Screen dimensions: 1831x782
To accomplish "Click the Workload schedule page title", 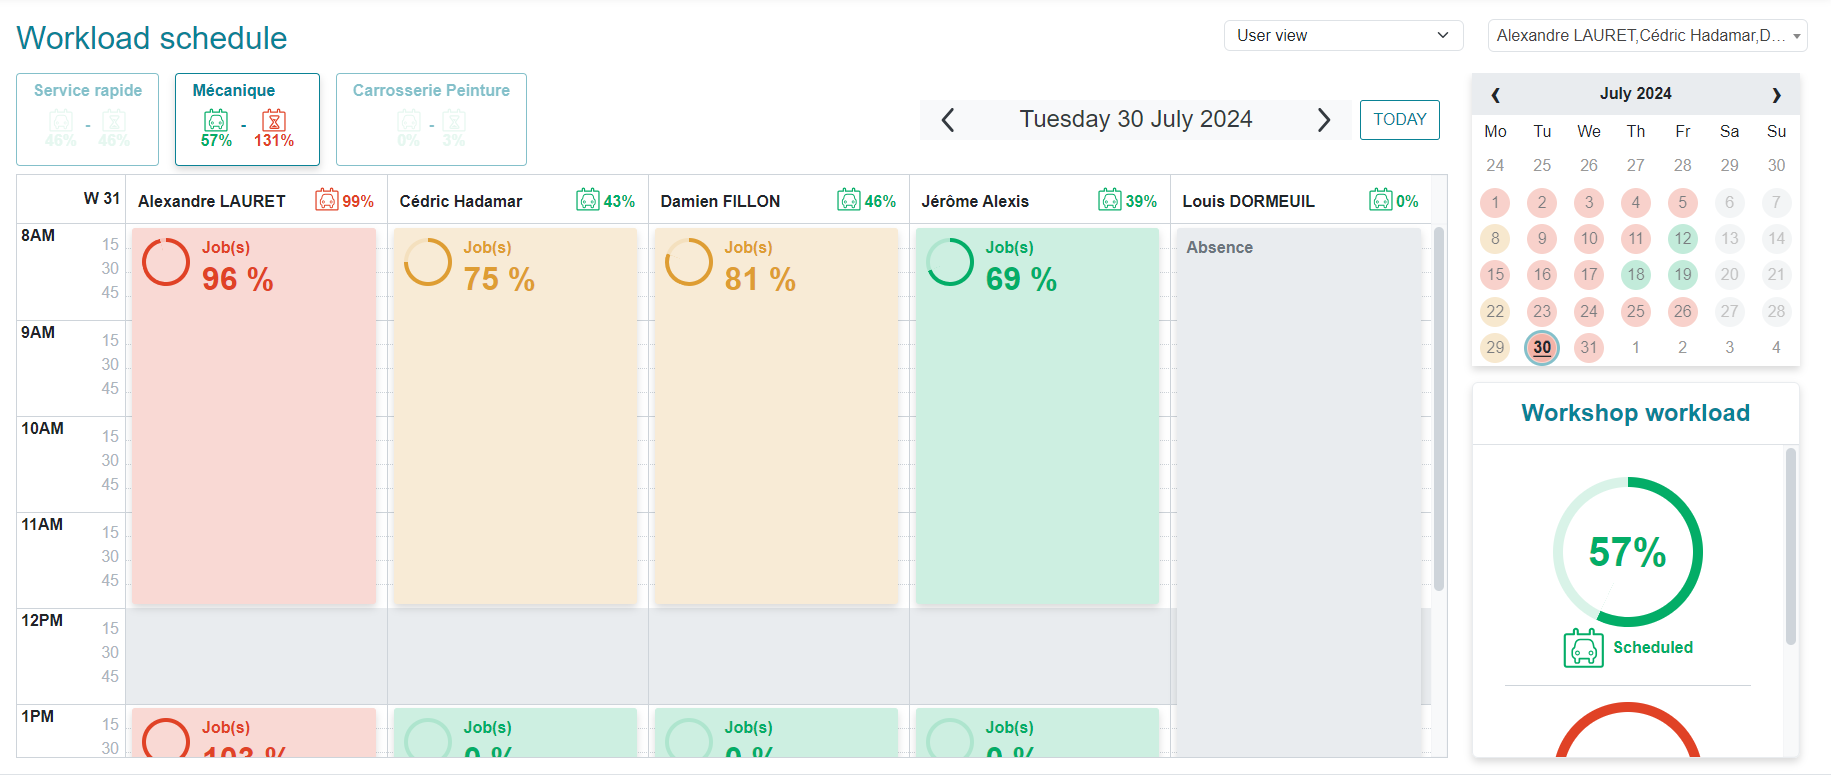I will 152,38.
